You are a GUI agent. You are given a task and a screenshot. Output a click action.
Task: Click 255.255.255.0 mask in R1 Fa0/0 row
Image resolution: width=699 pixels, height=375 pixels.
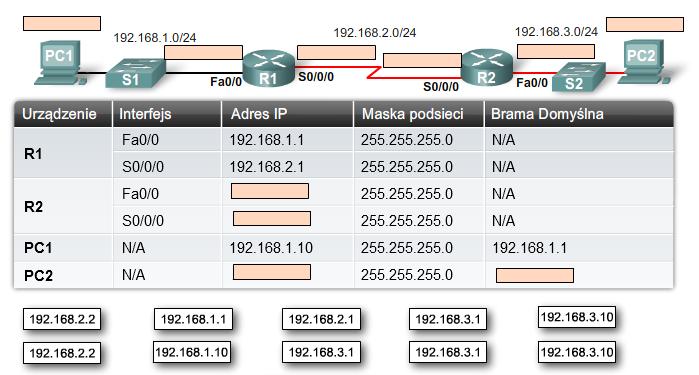tap(407, 140)
